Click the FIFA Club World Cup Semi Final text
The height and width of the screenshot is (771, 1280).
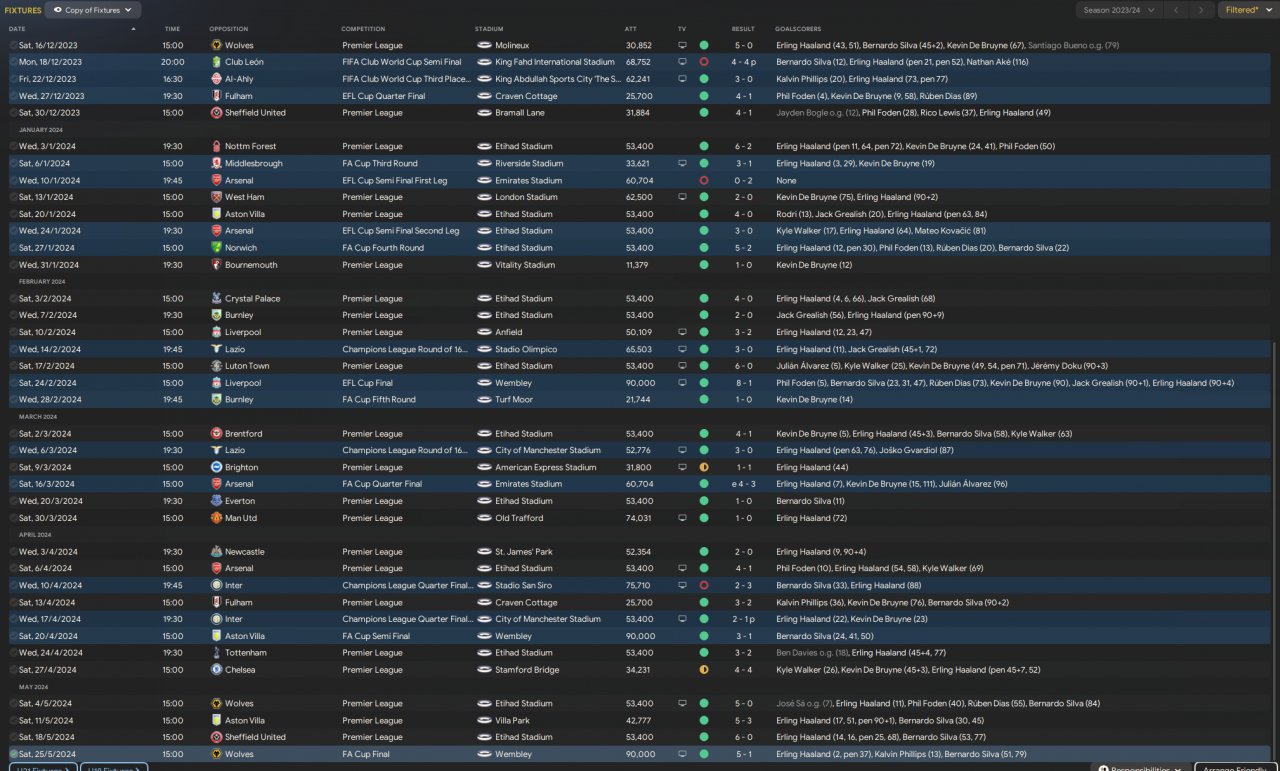(402, 62)
